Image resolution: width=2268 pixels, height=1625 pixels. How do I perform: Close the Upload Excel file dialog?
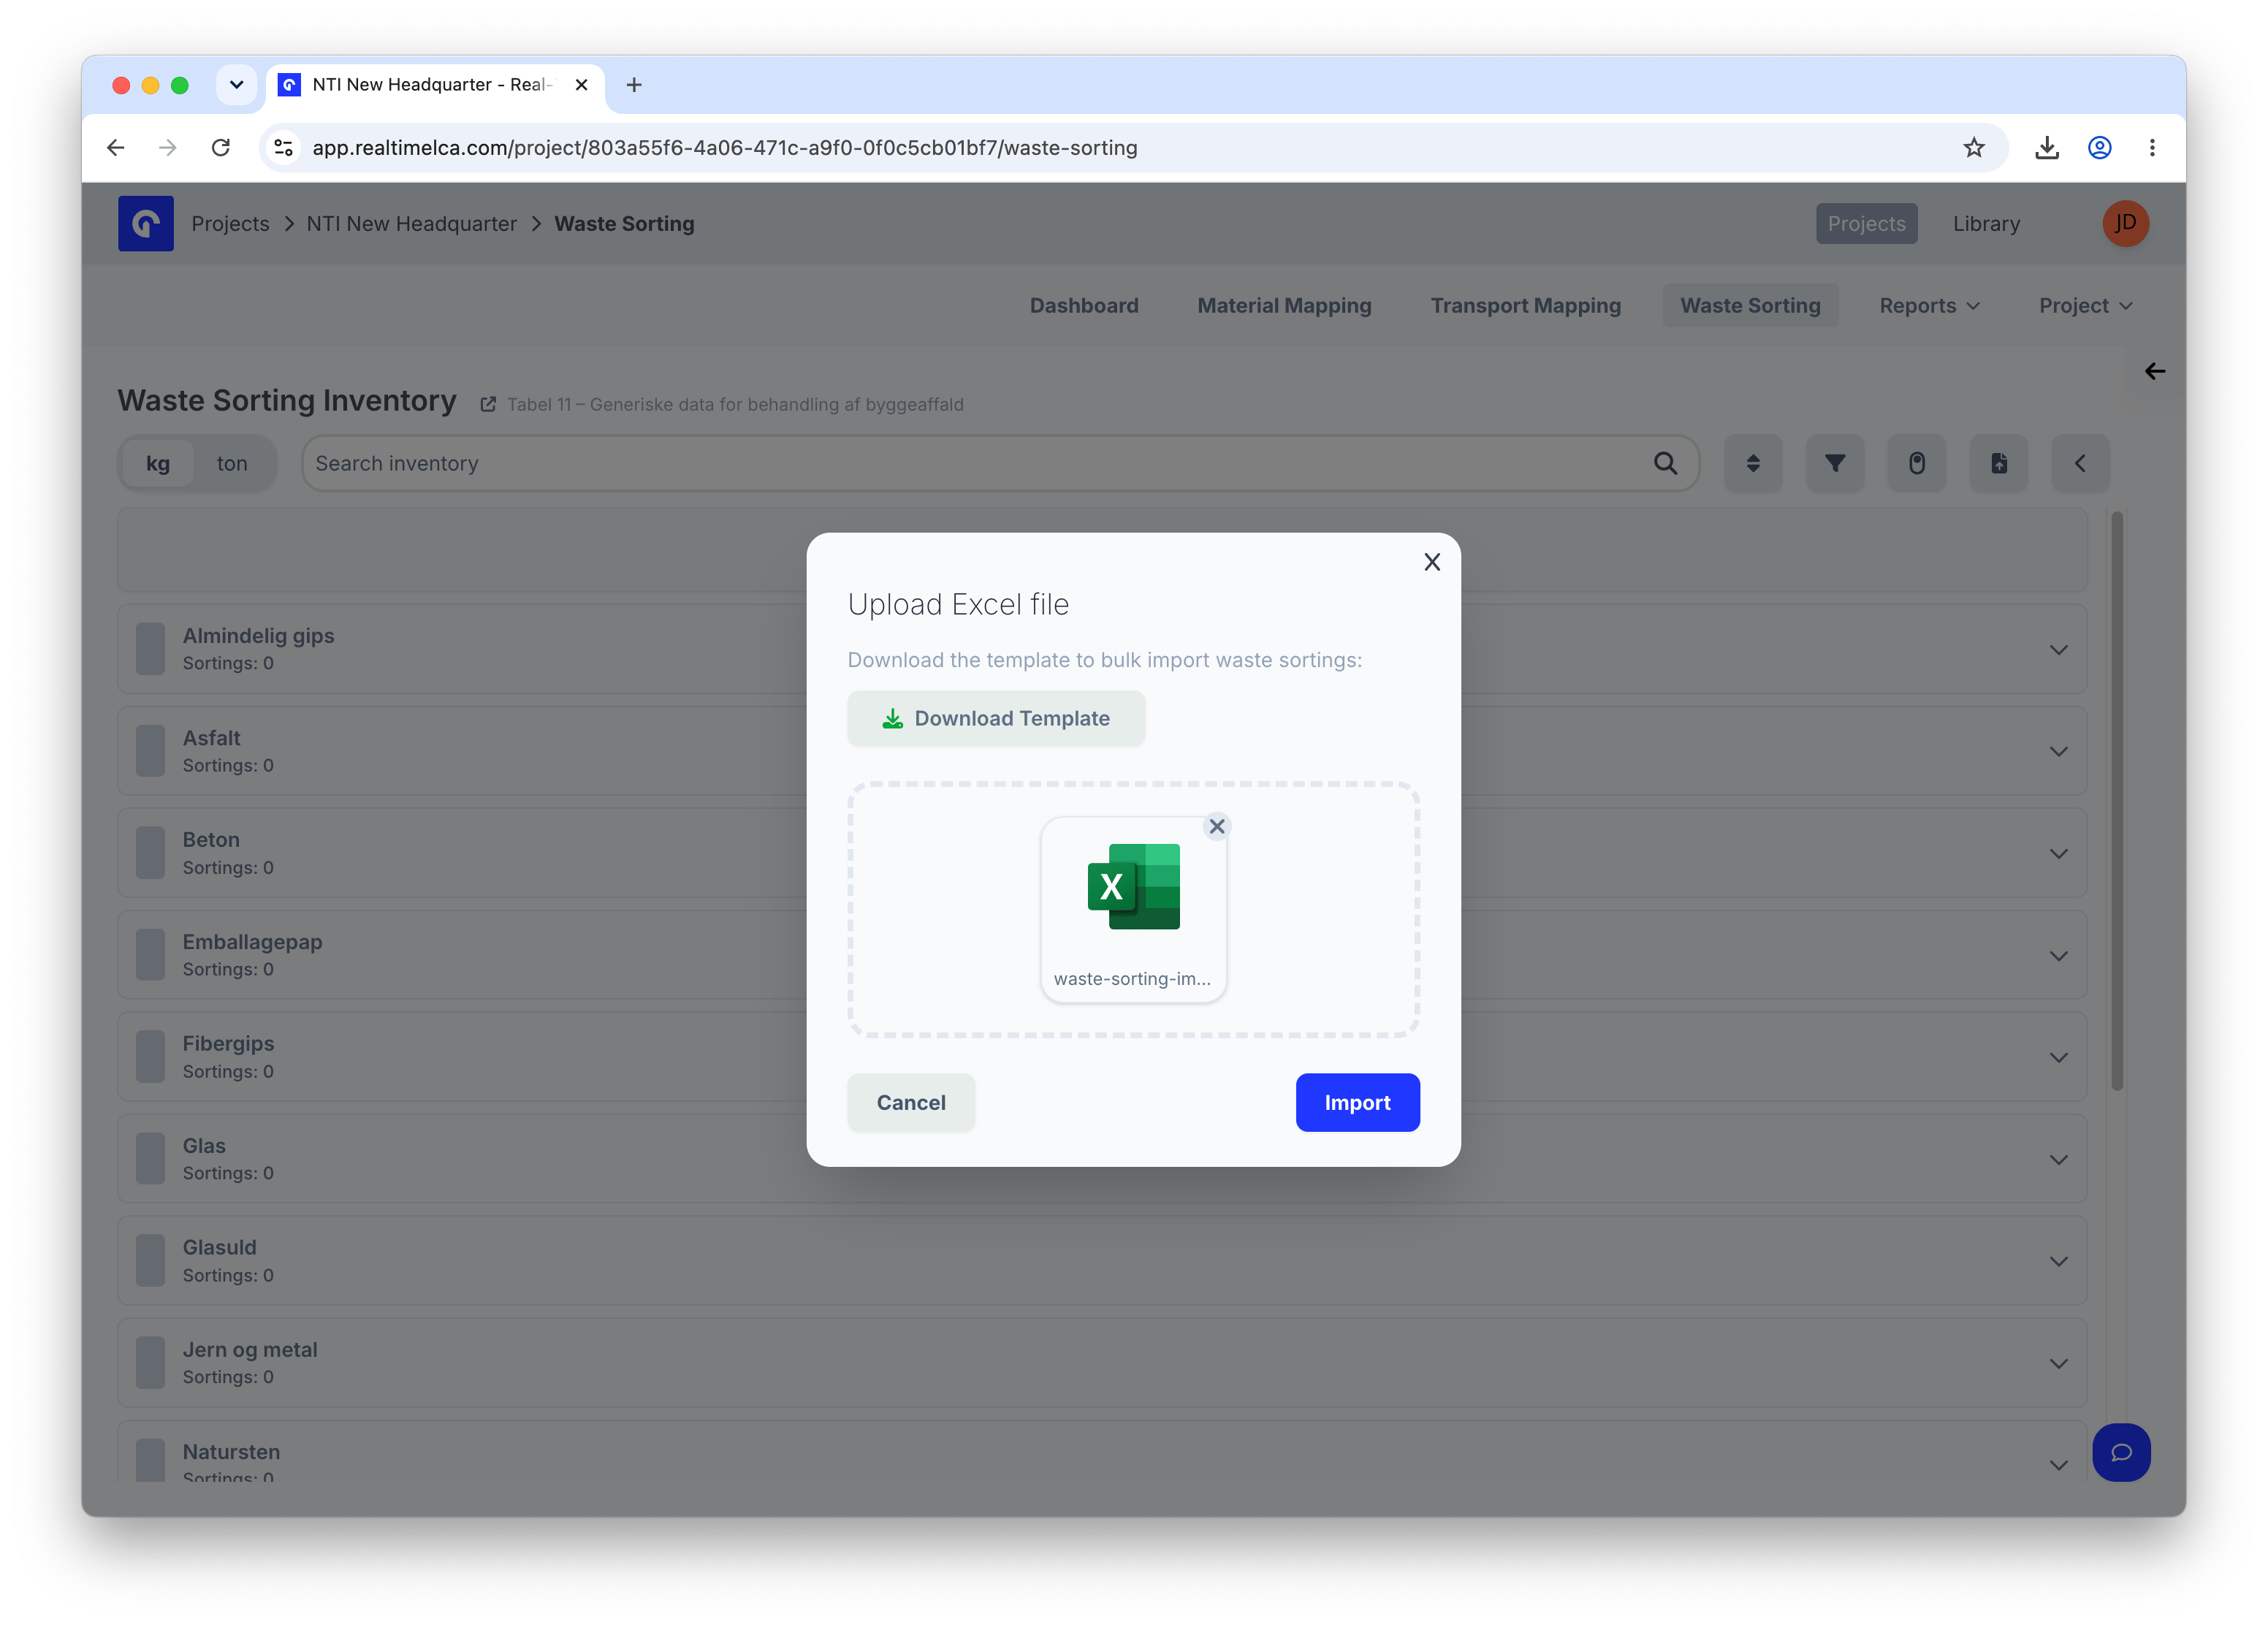1432,562
